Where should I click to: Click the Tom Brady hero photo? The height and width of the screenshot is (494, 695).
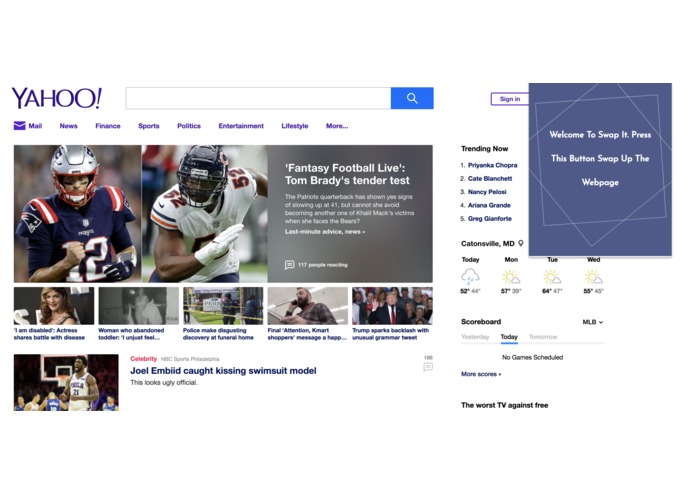pos(78,214)
